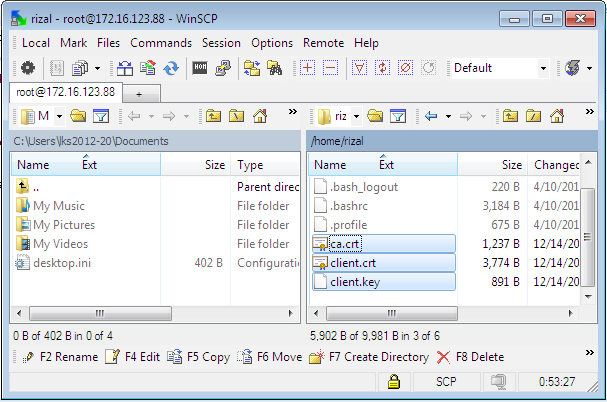Click the Unselect Files minus icon

(x=330, y=68)
